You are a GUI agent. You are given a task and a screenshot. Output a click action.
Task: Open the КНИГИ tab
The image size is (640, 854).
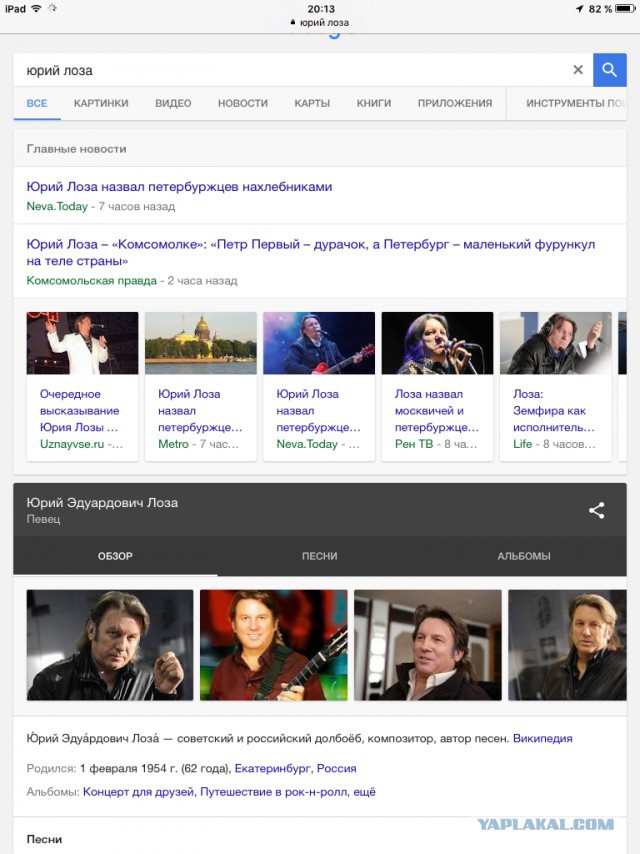(374, 103)
